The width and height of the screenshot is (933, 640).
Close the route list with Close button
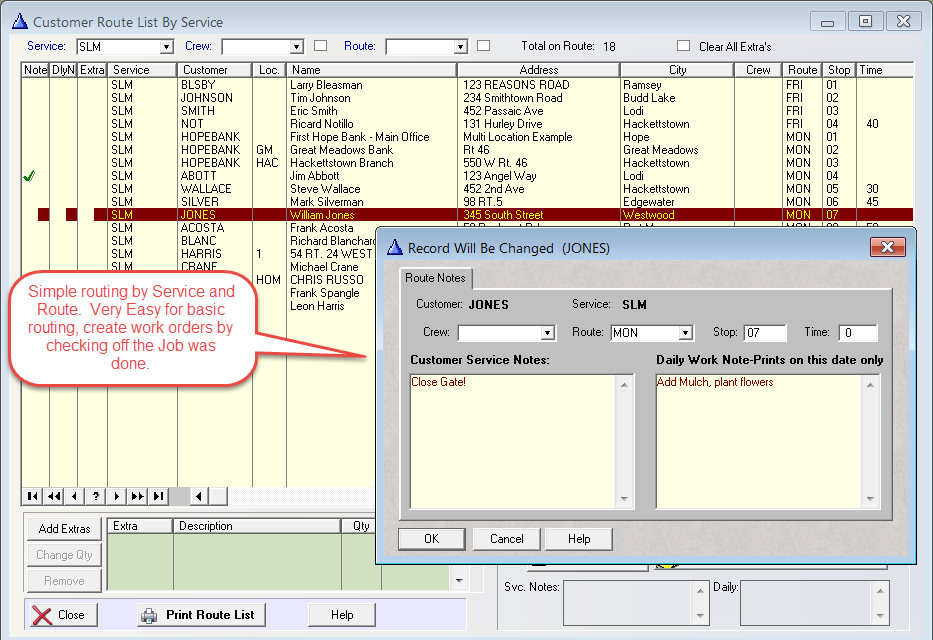(x=64, y=615)
